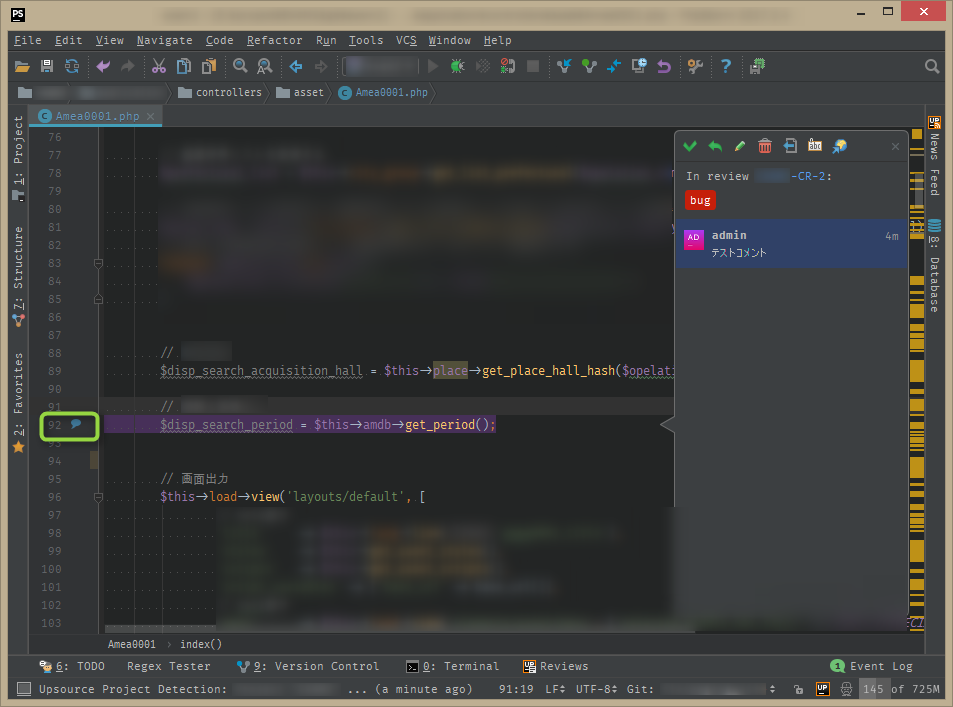Click the blue Help question mark

click(726, 66)
